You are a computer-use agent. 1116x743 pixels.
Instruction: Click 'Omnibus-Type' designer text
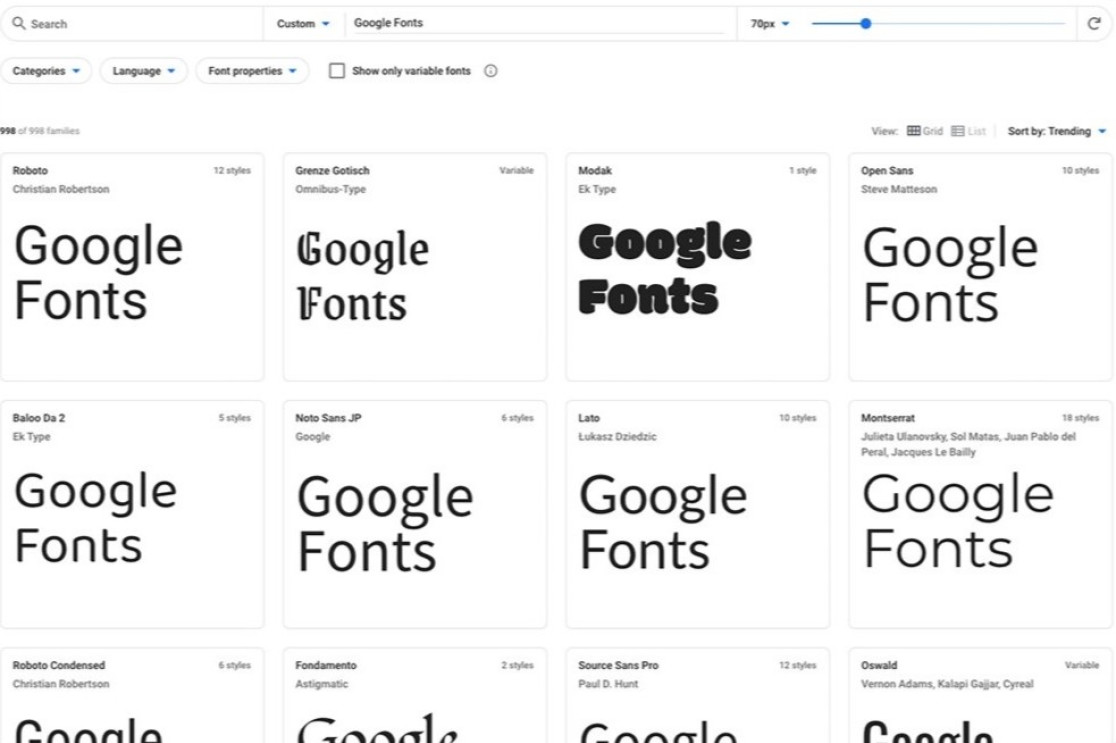coord(330,189)
